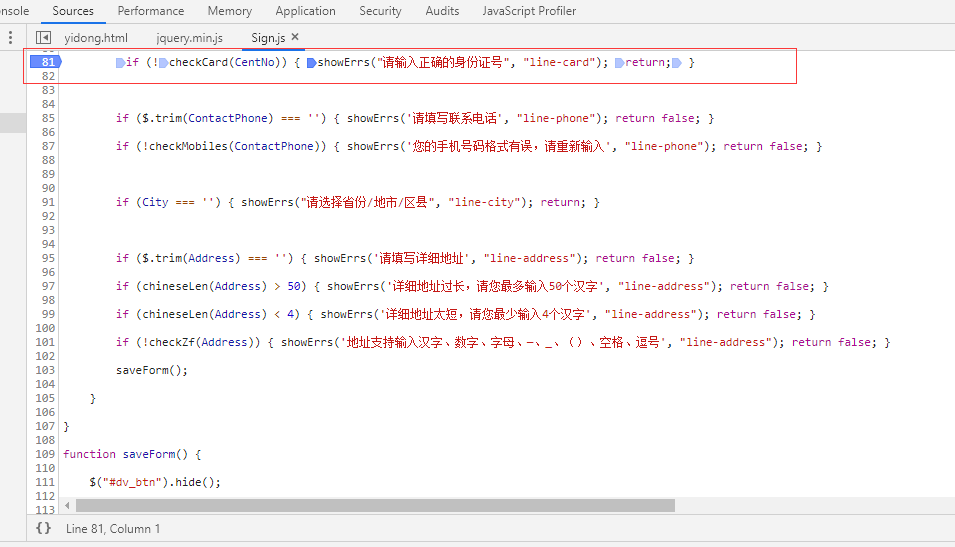Click the inline breakpoint marker before return on line 81

[x=619, y=63]
